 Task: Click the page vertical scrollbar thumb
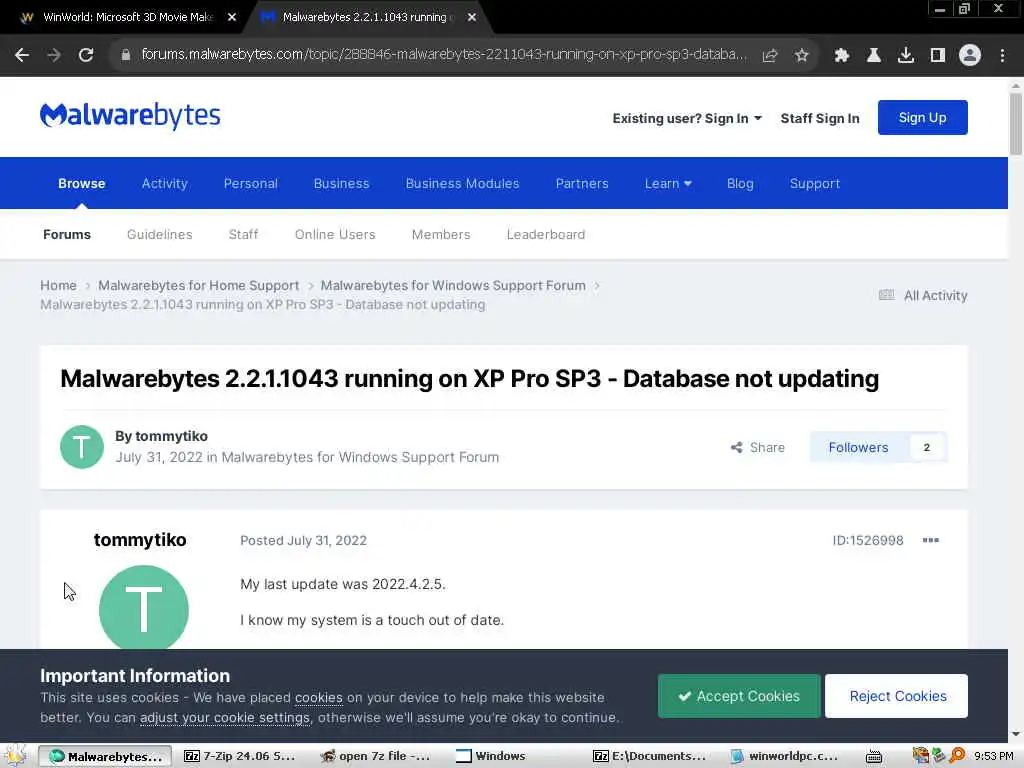pyautogui.click(x=1016, y=124)
